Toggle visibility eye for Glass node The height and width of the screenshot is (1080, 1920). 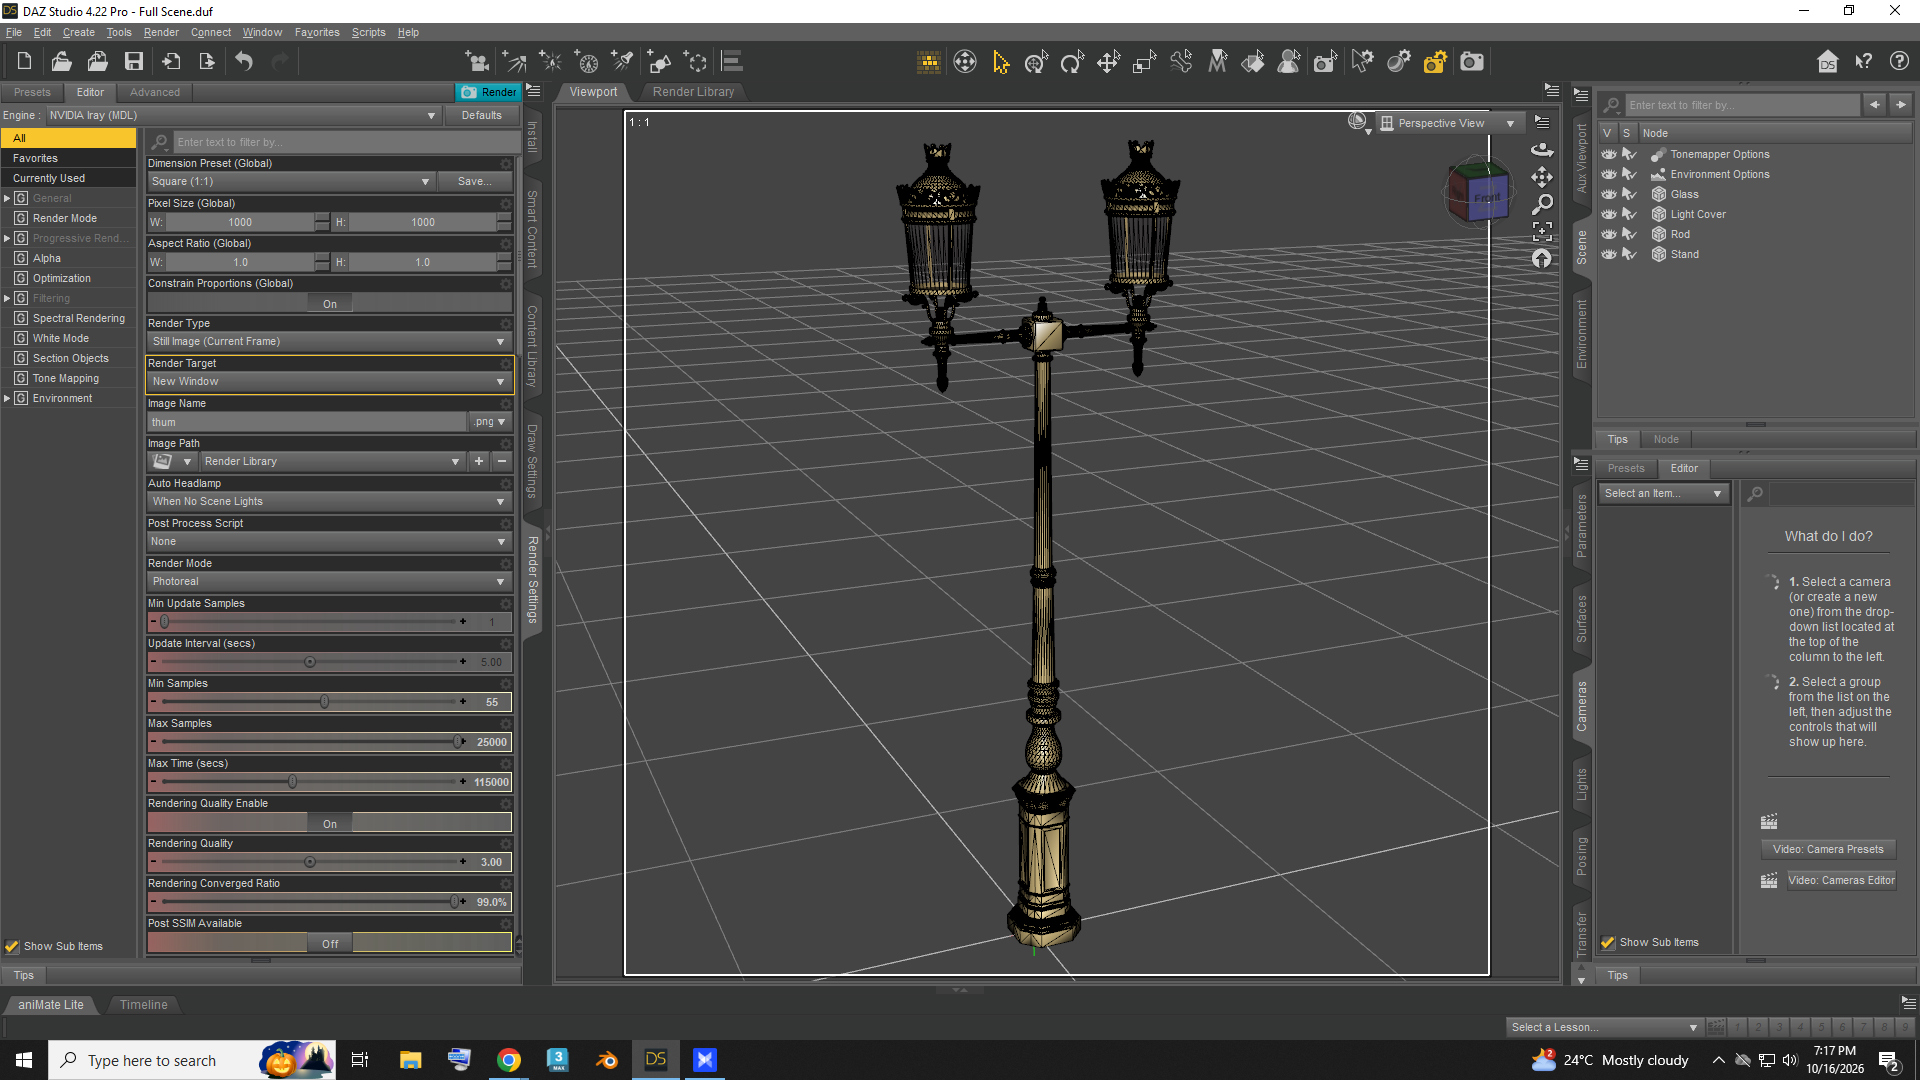point(1608,194)
